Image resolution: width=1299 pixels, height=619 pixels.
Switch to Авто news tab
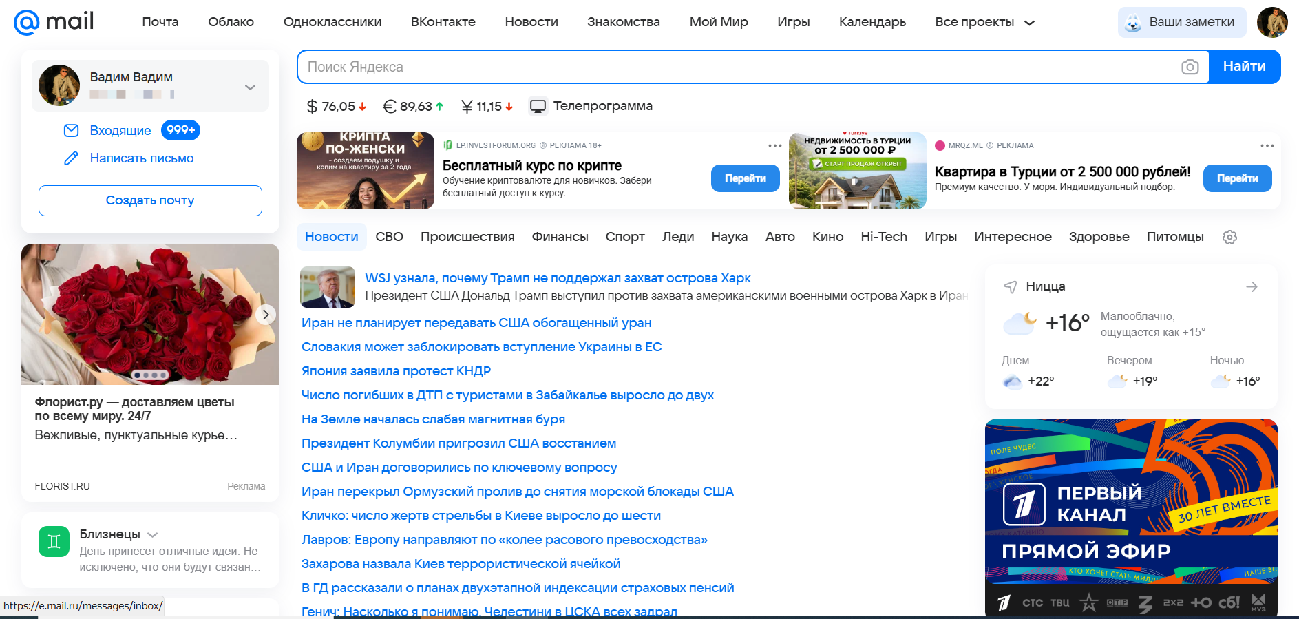click(x=780, y=237)
